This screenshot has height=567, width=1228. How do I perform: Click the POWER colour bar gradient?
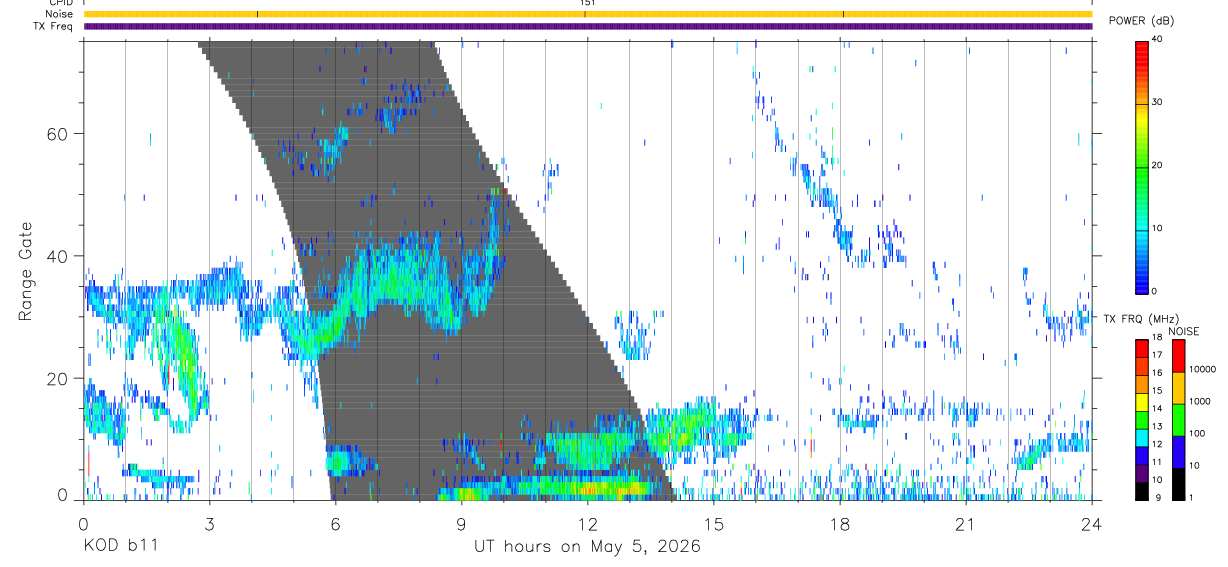click(1141, 166)
